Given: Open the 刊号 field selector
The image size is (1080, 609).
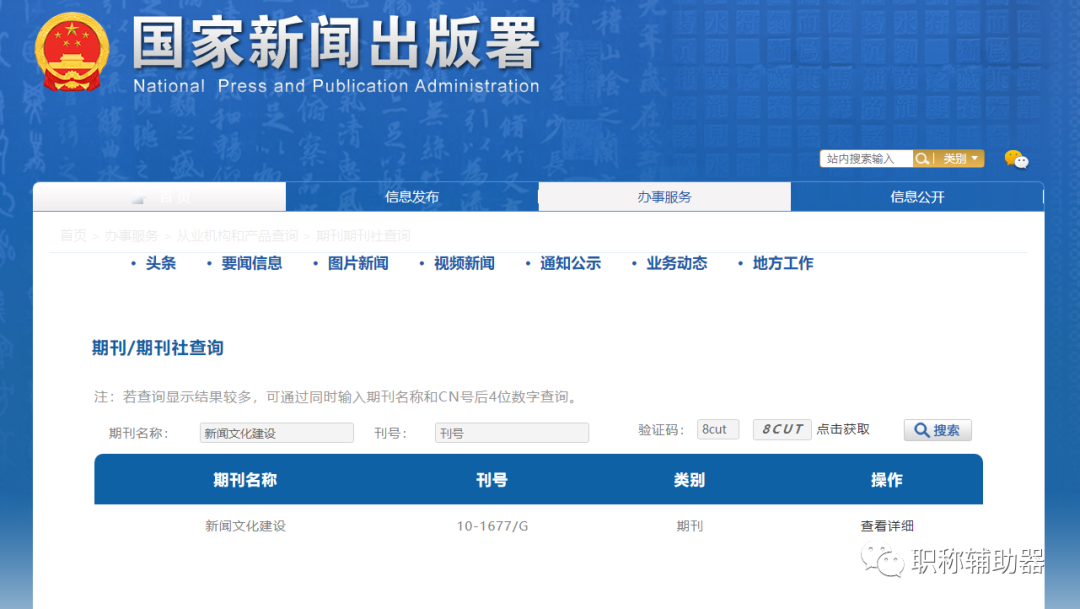Looking at the screenshot, I should 511,432.
